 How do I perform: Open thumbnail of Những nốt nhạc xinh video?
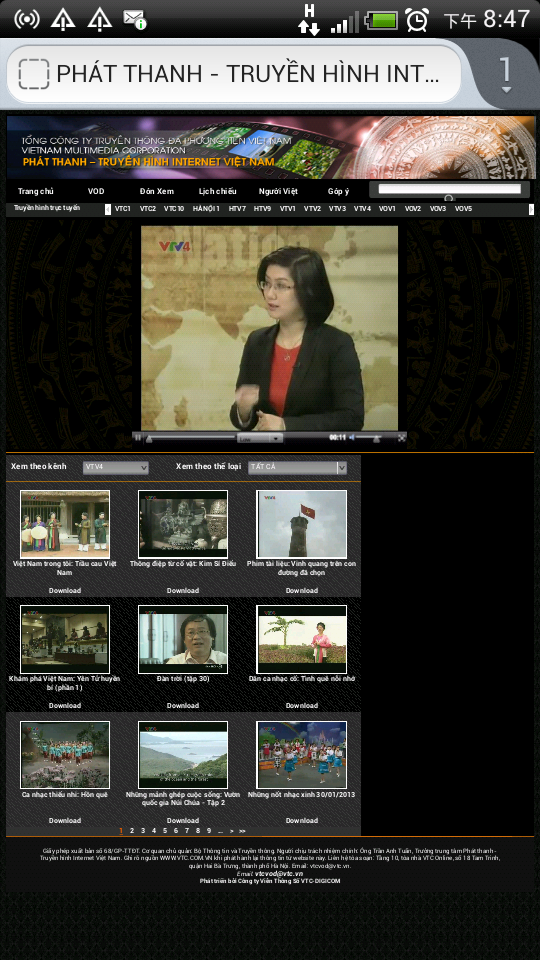(x=301, y=755)
